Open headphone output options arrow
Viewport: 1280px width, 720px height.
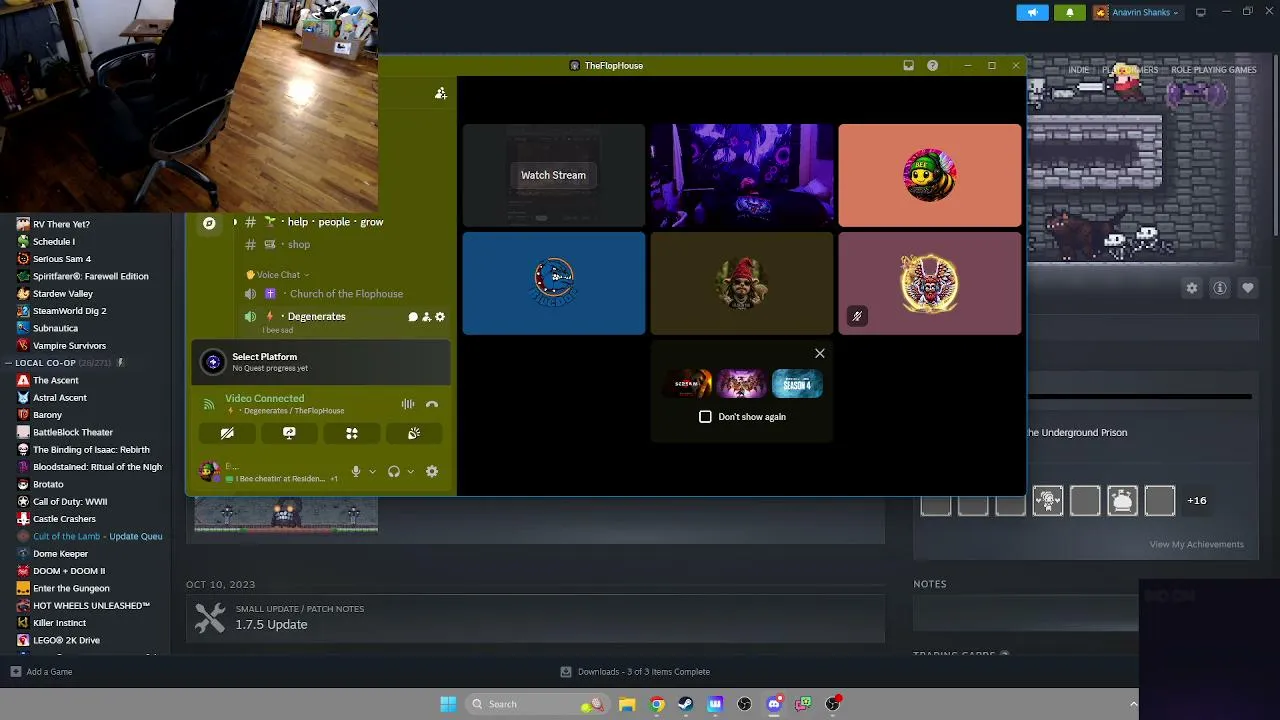410,472
